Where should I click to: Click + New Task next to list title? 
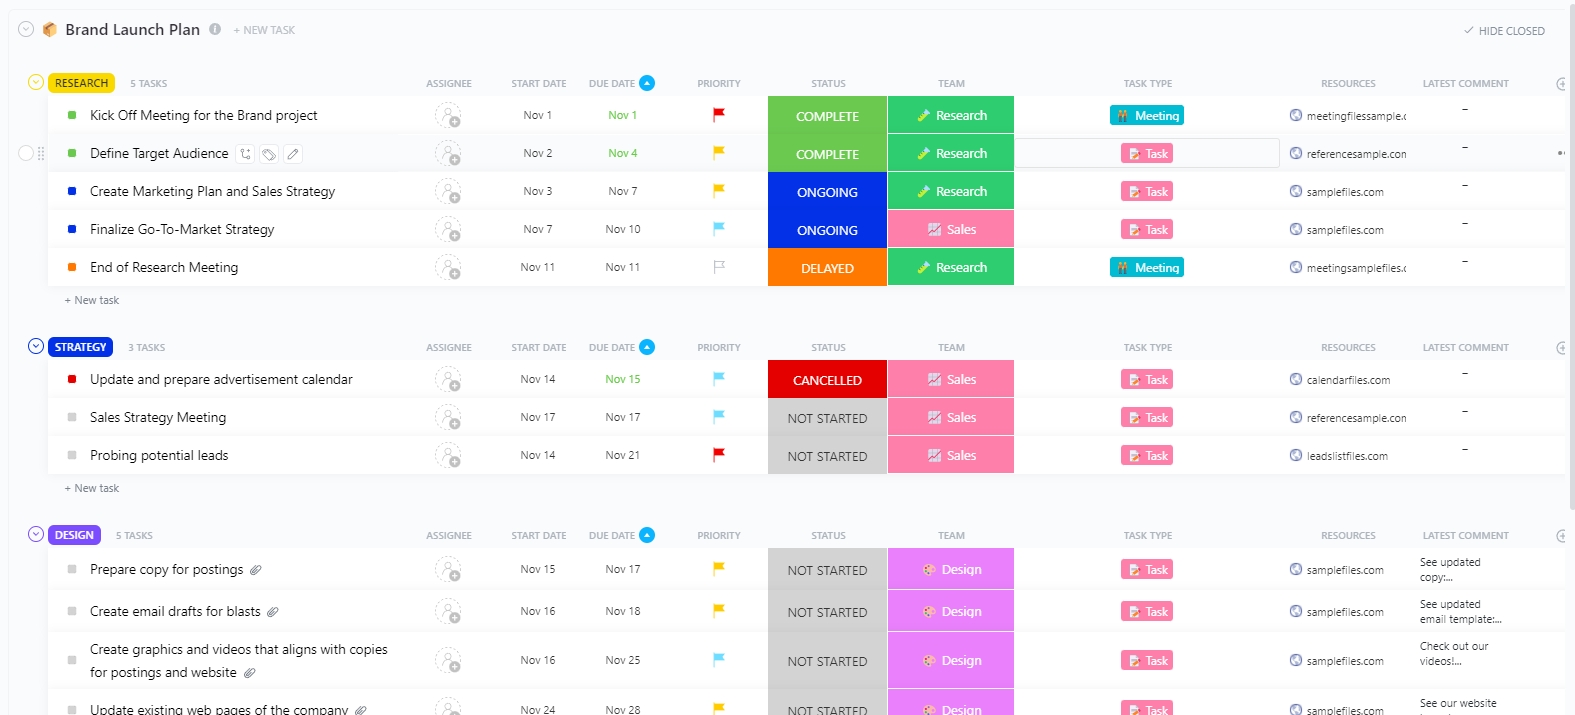click(264, 30)
